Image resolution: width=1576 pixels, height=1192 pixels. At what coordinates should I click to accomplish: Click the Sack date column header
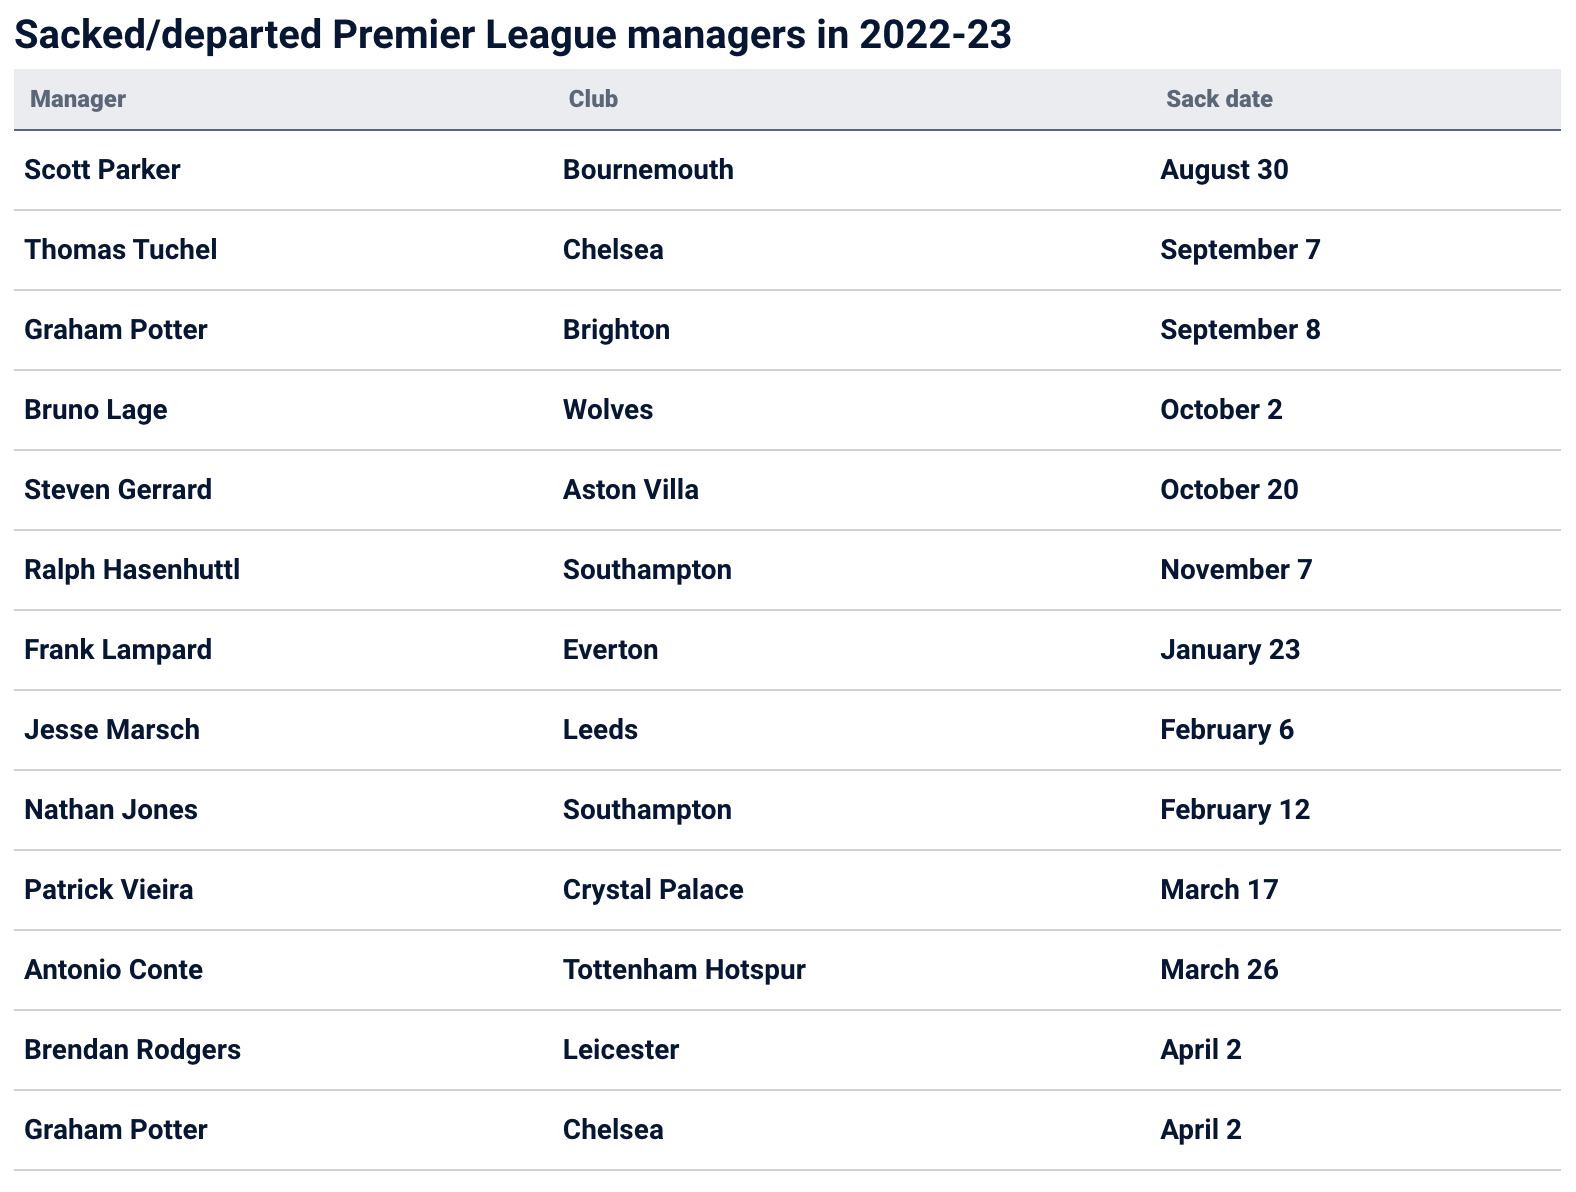tap(1219, 99)
